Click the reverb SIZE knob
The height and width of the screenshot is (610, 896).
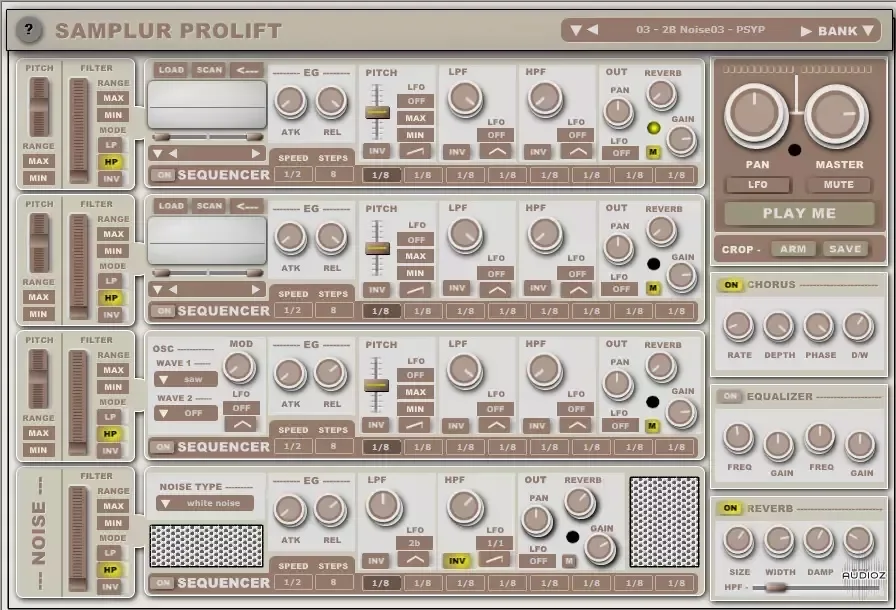coord(739,541)
